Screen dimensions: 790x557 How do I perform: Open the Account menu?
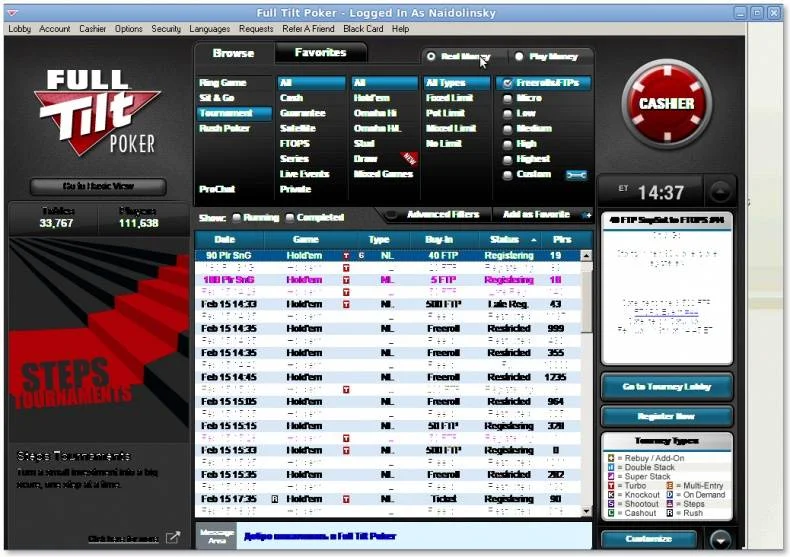coord(54,29)
